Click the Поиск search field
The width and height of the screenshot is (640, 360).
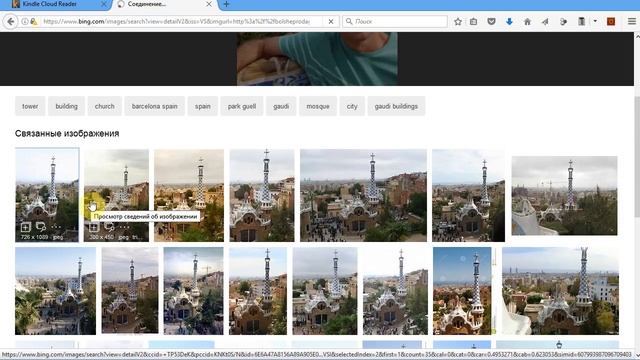[x=395, y=22]
